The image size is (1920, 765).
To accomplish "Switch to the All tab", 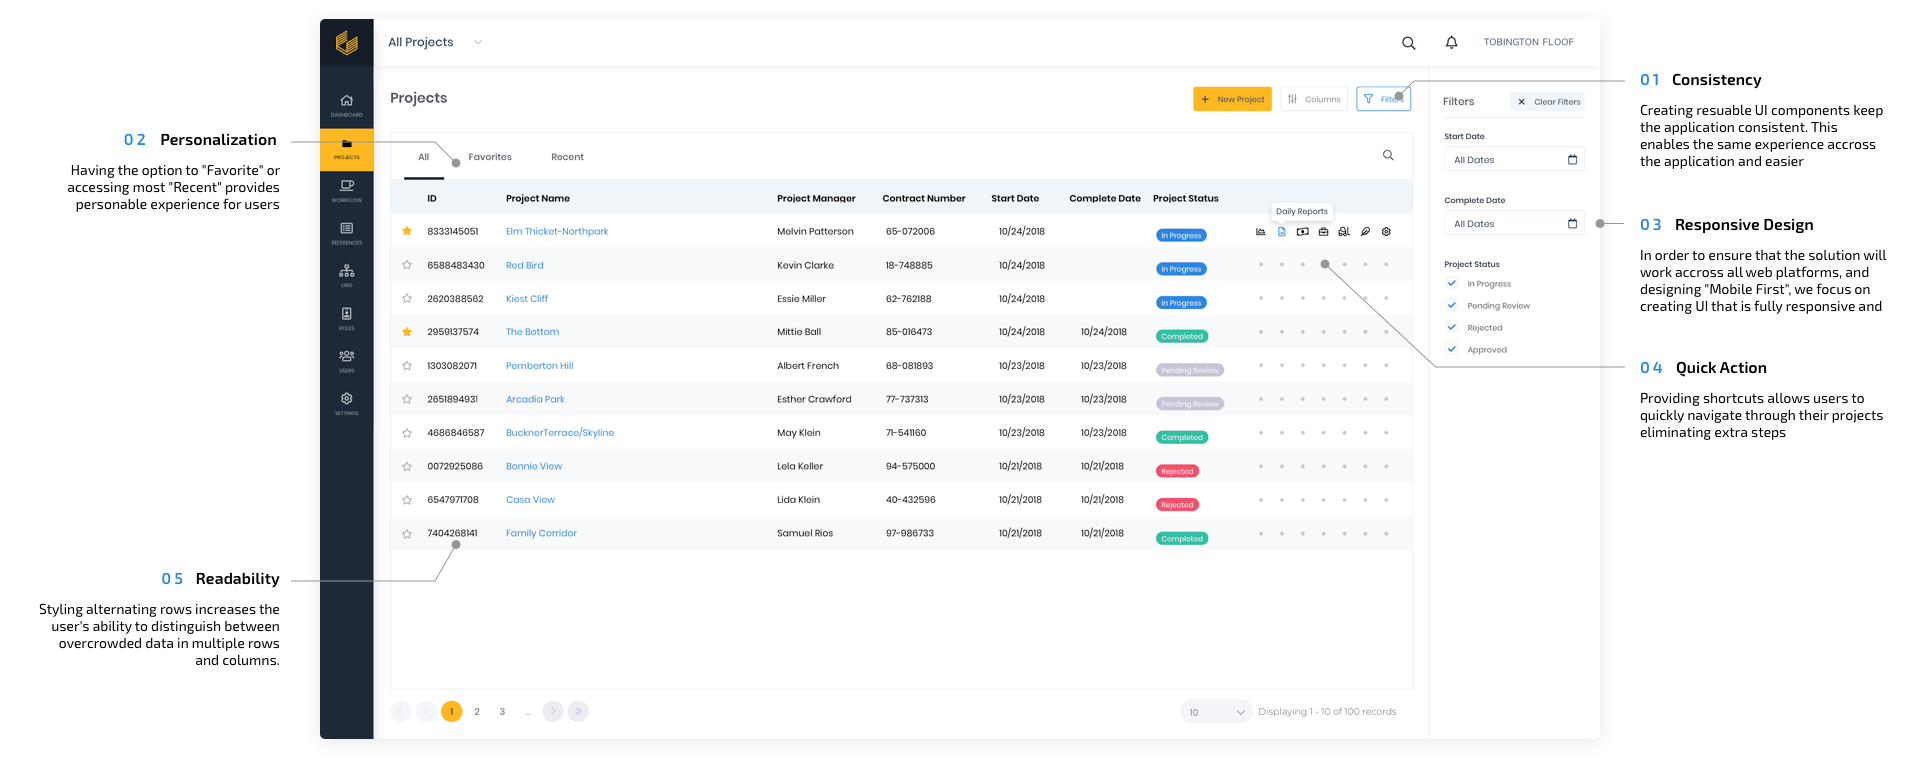I will click(x=424, y=157).
